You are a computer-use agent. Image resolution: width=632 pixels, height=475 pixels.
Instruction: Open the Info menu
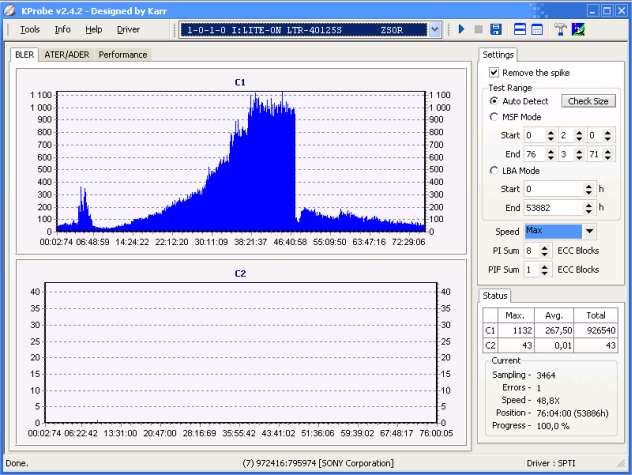click(x=62, y=29)
